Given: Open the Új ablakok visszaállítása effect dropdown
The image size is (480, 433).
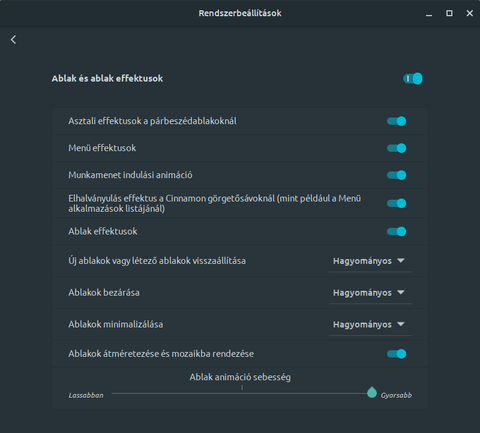Looking at the screenshot, I should 370,261.
